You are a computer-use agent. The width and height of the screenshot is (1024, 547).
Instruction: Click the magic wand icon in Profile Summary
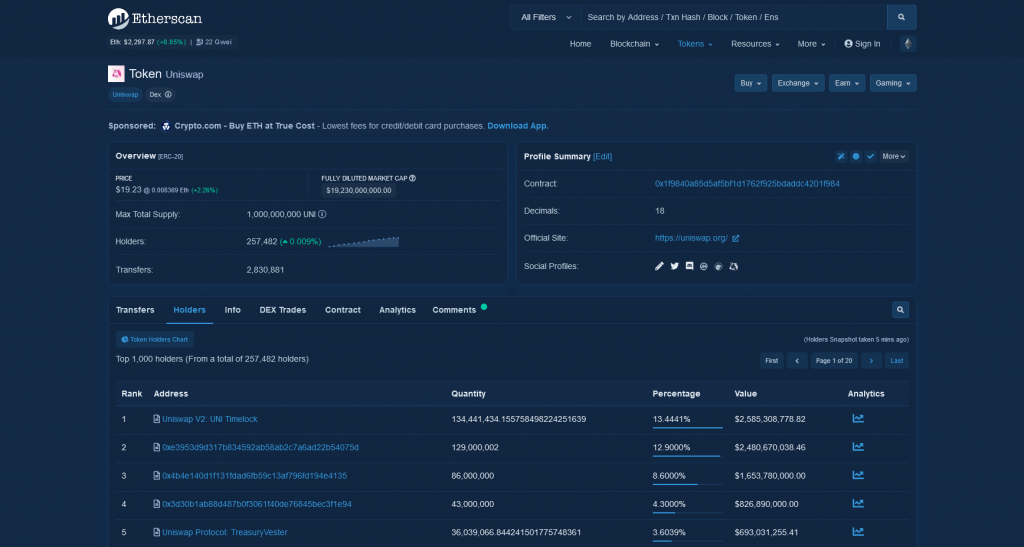pos(840,157)
